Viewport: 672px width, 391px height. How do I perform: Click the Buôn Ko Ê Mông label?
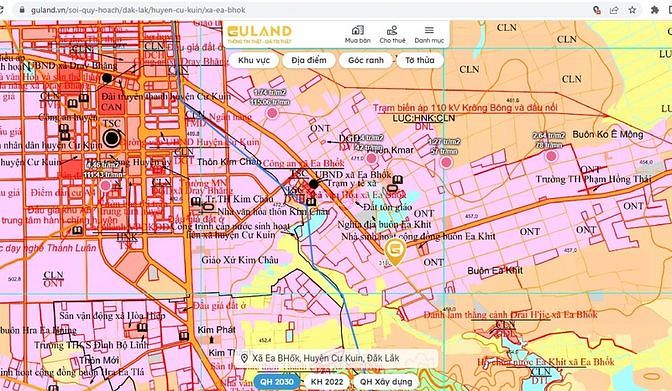click(x=608, y=134)
